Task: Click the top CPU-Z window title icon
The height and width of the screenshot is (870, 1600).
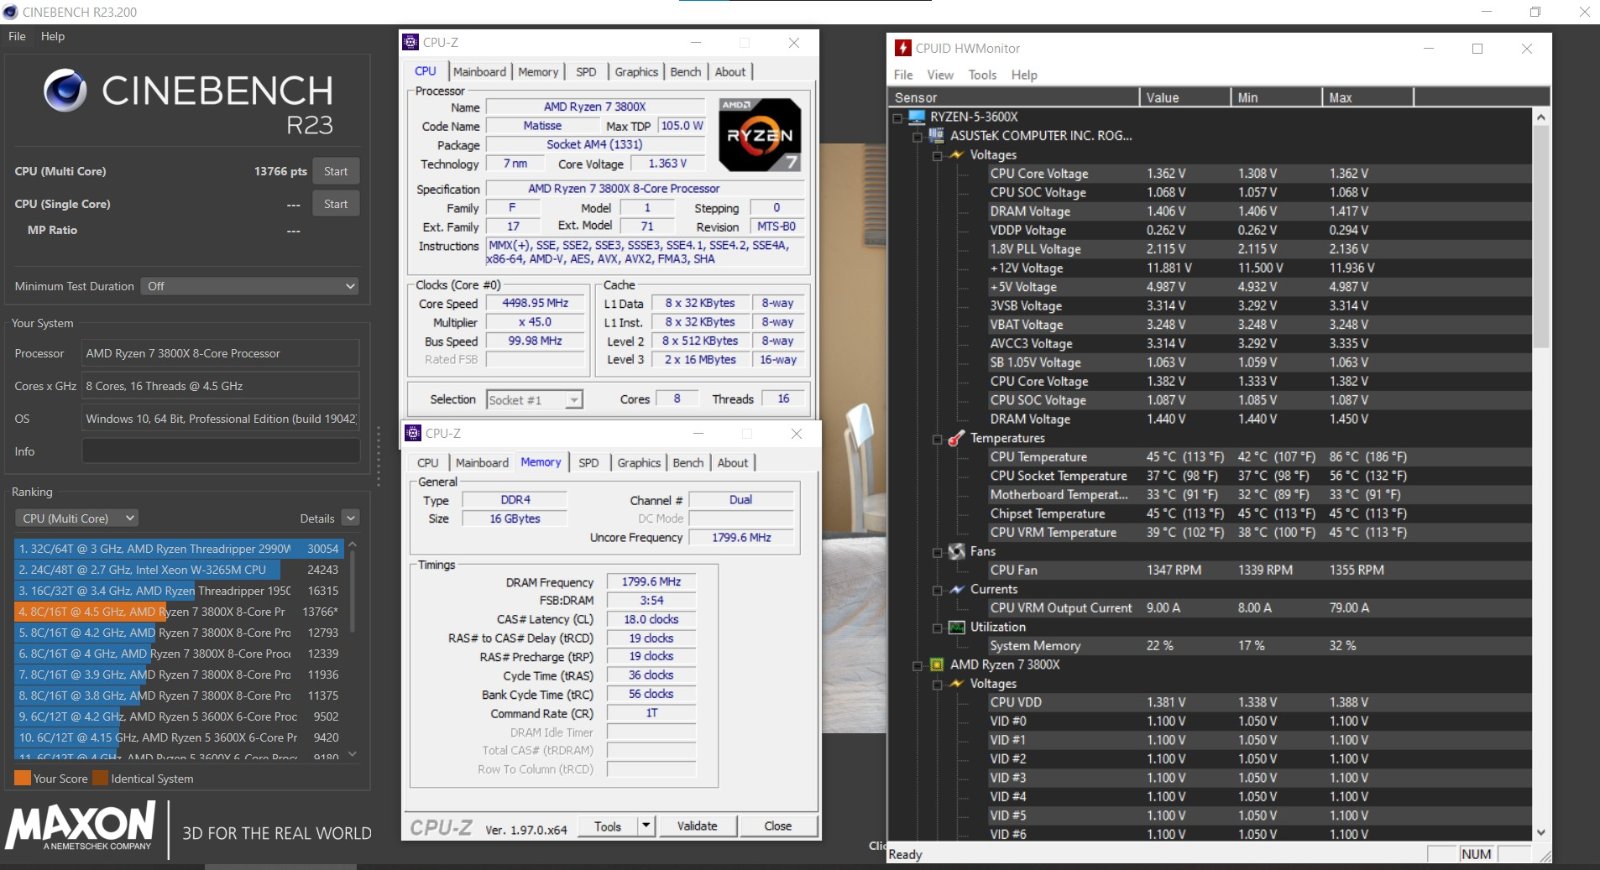Action: pyautogui.click(x=410, y=42)
